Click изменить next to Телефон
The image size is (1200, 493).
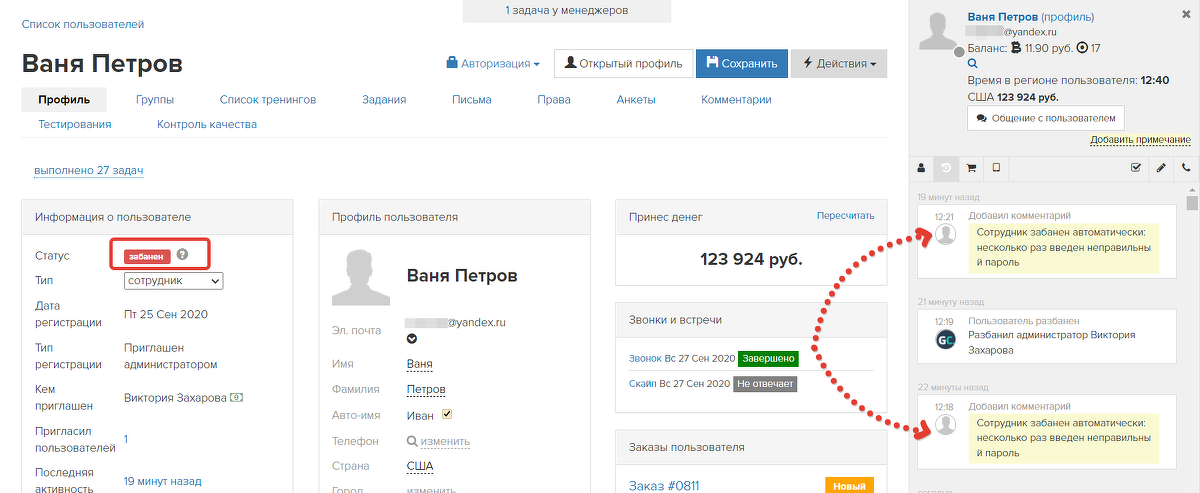tap(445, 441)
